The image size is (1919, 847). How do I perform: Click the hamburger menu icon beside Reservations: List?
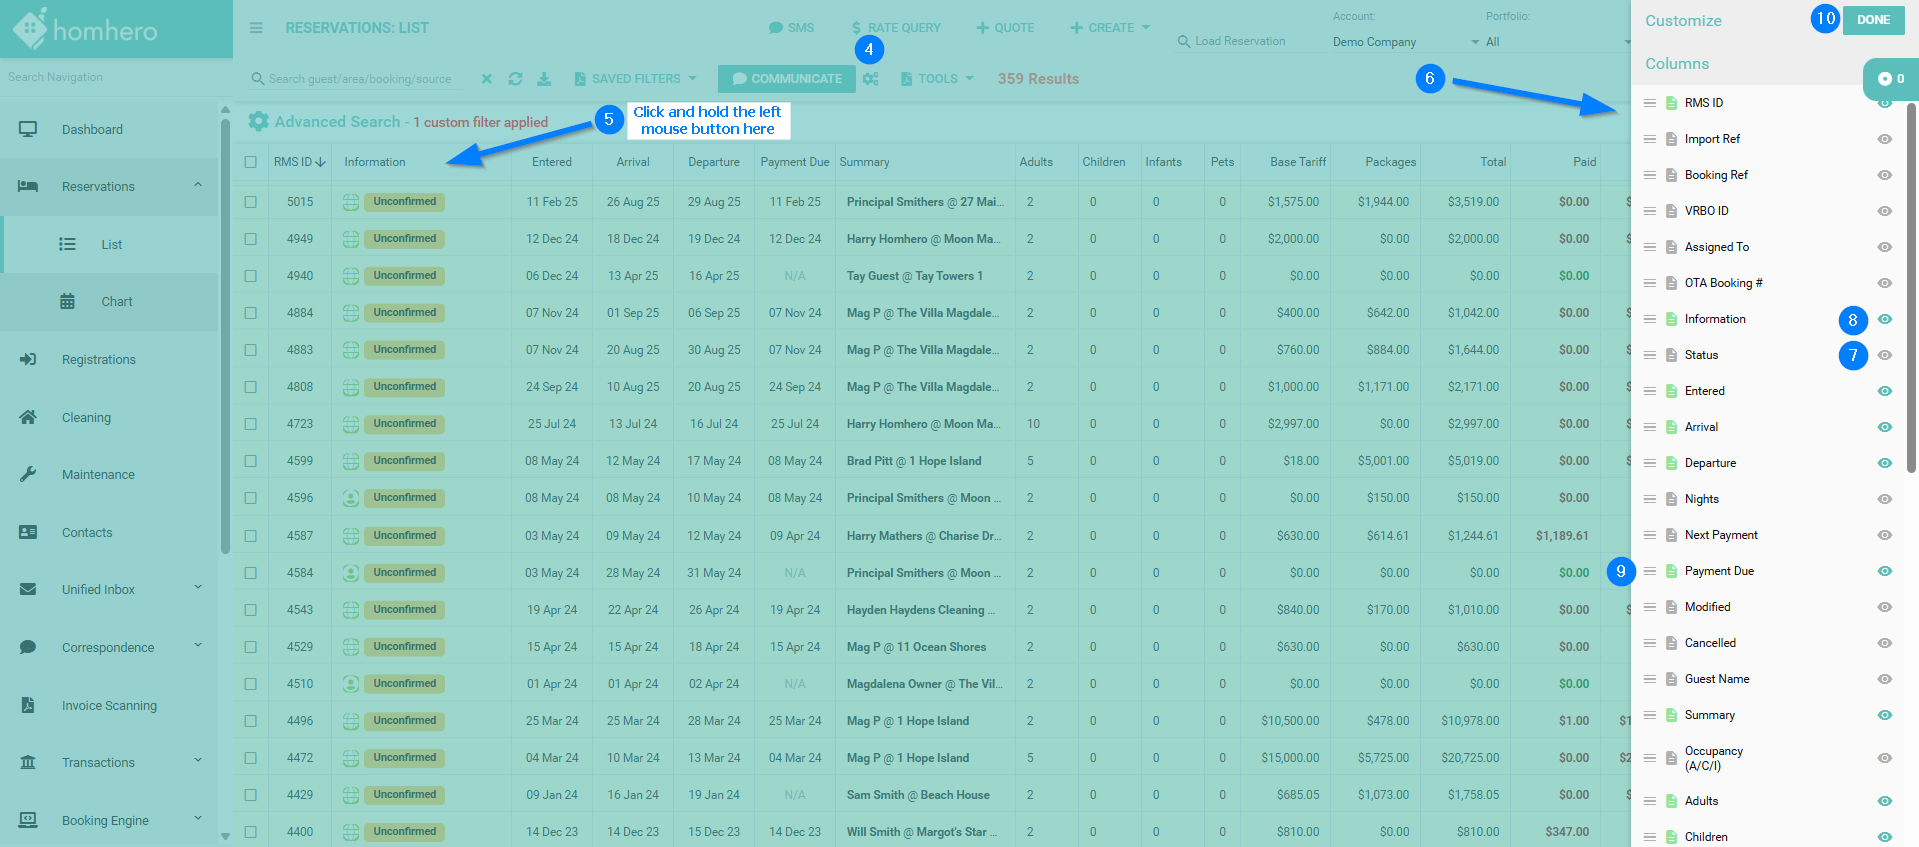click(256, 28)
